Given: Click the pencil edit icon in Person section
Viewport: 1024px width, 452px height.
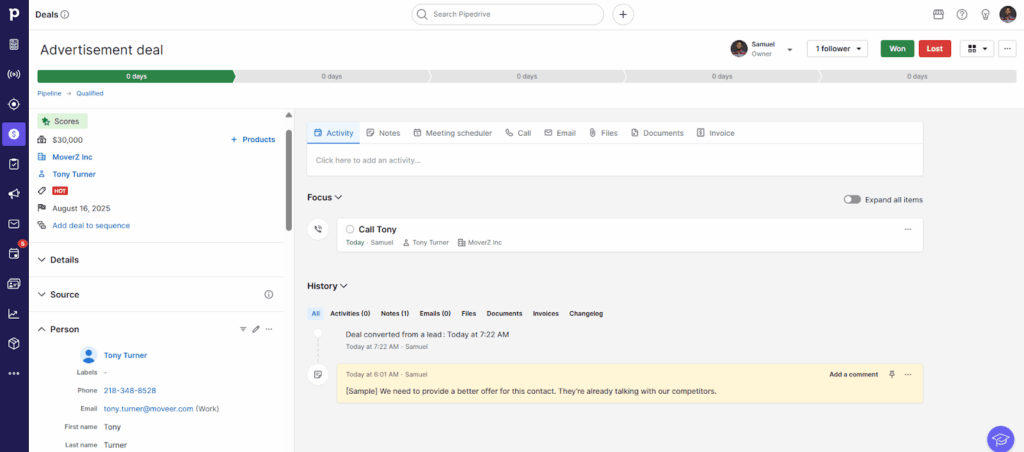Looking at the screenshot, I should (x=256, y=329).
